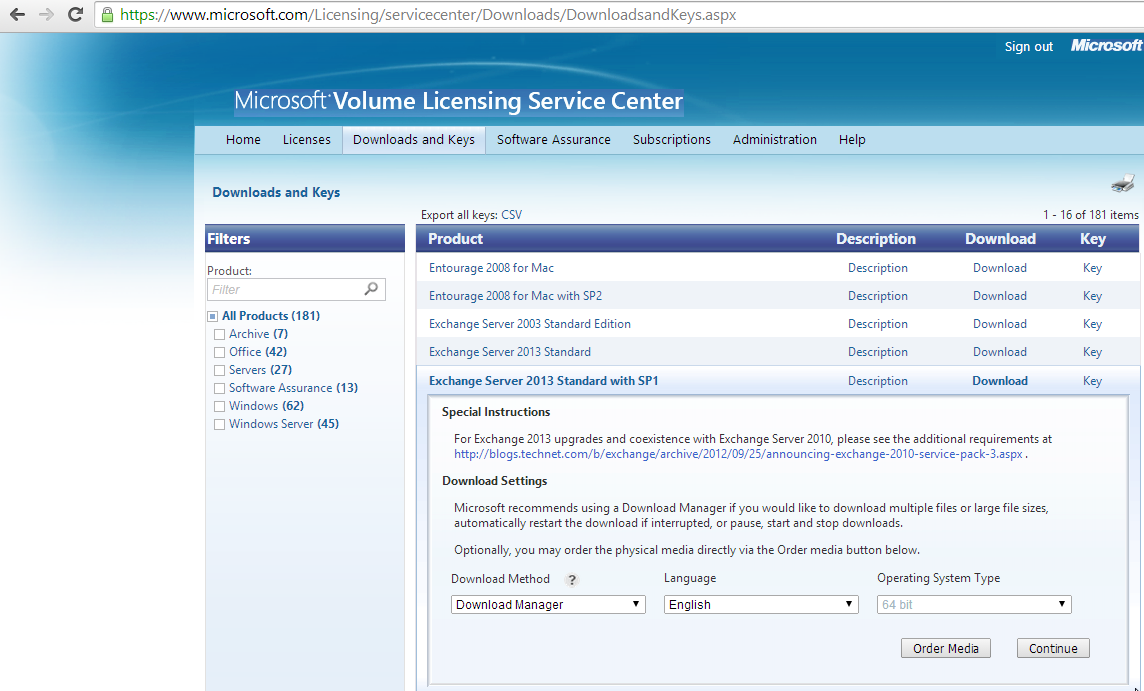Click the Microsoft logo in header

[1106, 46]
